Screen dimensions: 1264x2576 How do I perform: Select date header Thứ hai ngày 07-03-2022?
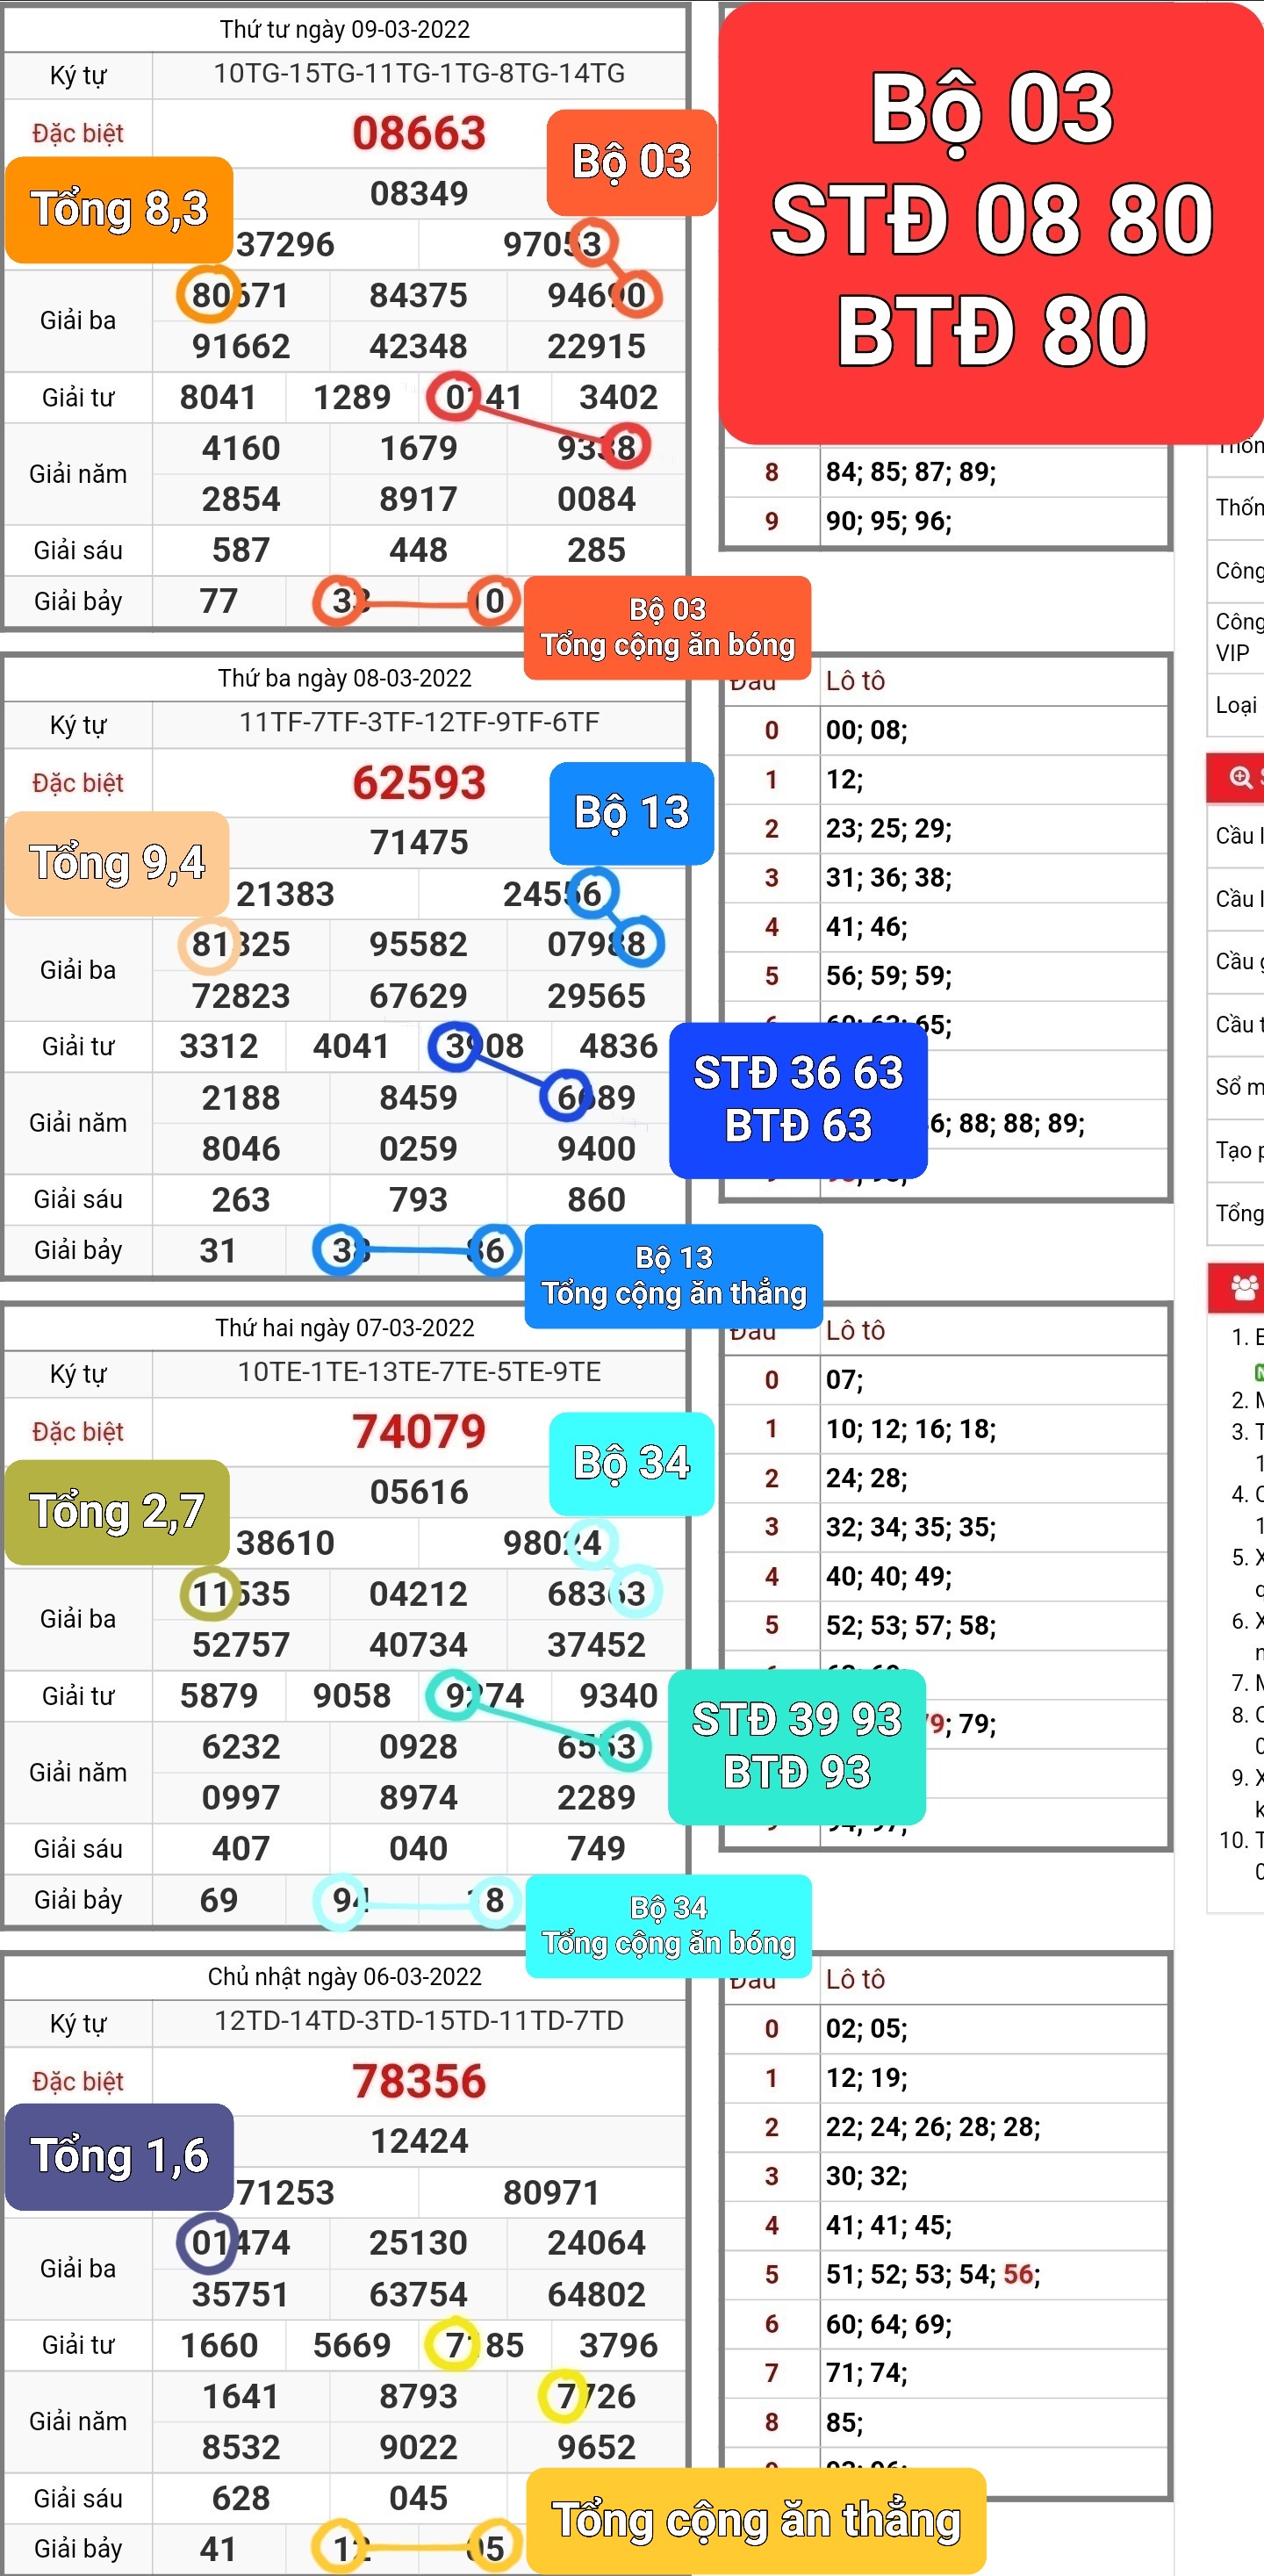(x=345, y=1327)
